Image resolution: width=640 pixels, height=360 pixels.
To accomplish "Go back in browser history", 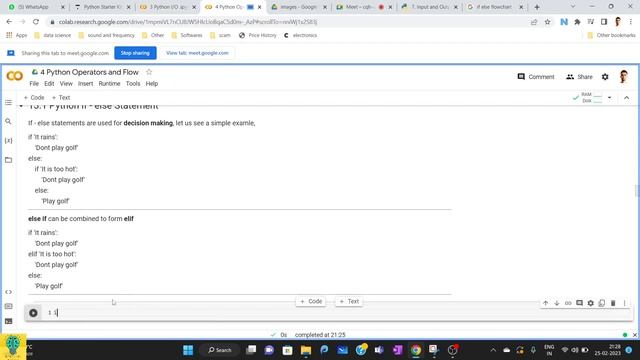I will pos(9,22).
